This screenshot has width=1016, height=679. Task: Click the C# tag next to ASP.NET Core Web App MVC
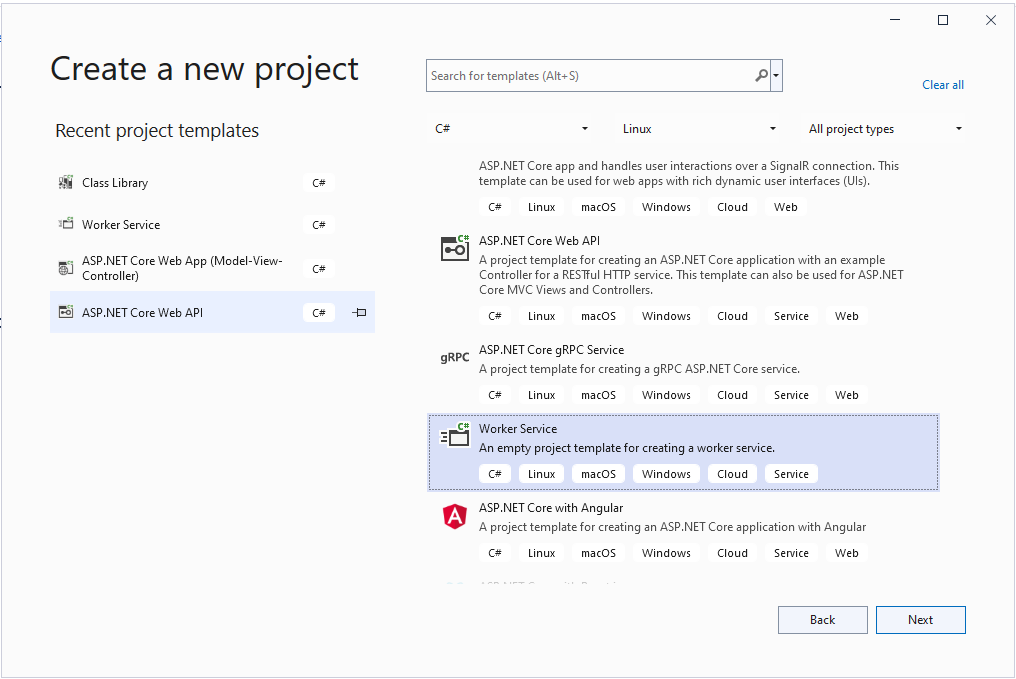tap(319, 269)
